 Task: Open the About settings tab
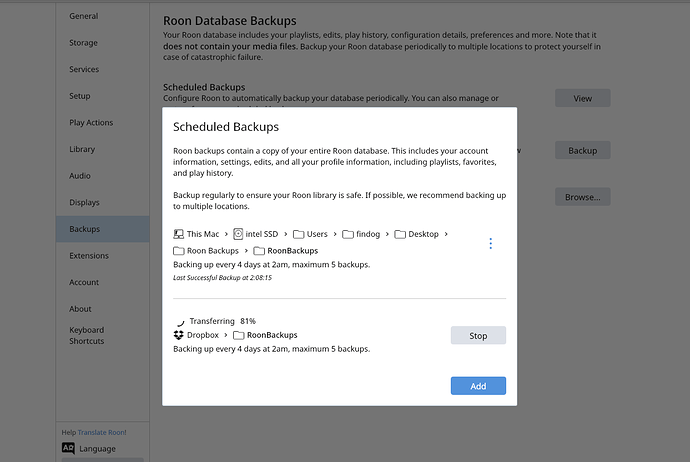(x=103, y=309)
